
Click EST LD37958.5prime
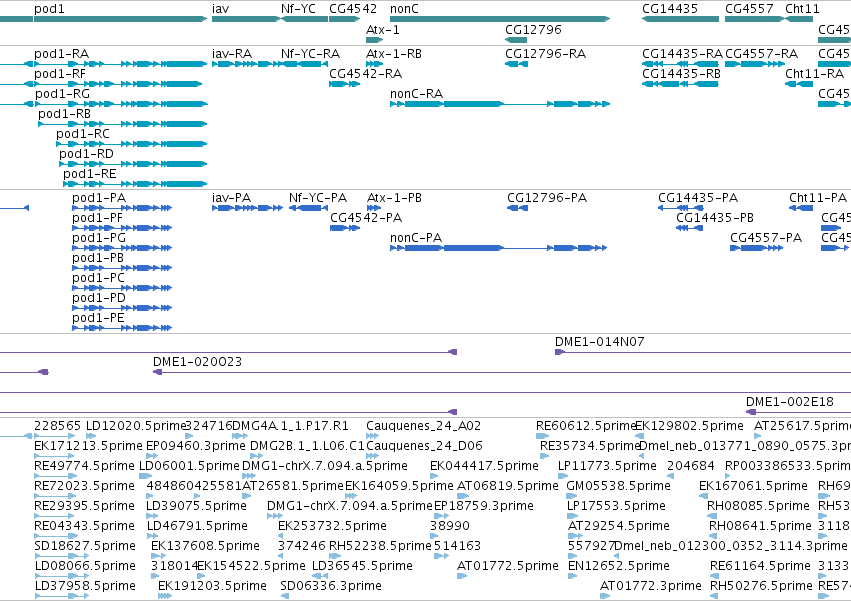[x=85, y=586]
